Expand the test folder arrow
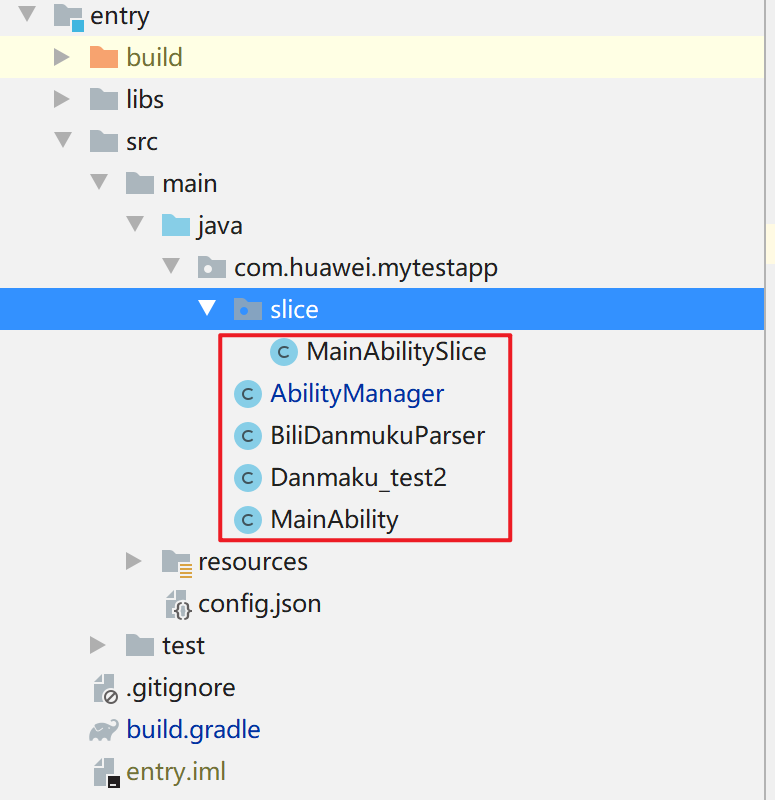Viewport: 775px width, 800px height. coord(98,645)
